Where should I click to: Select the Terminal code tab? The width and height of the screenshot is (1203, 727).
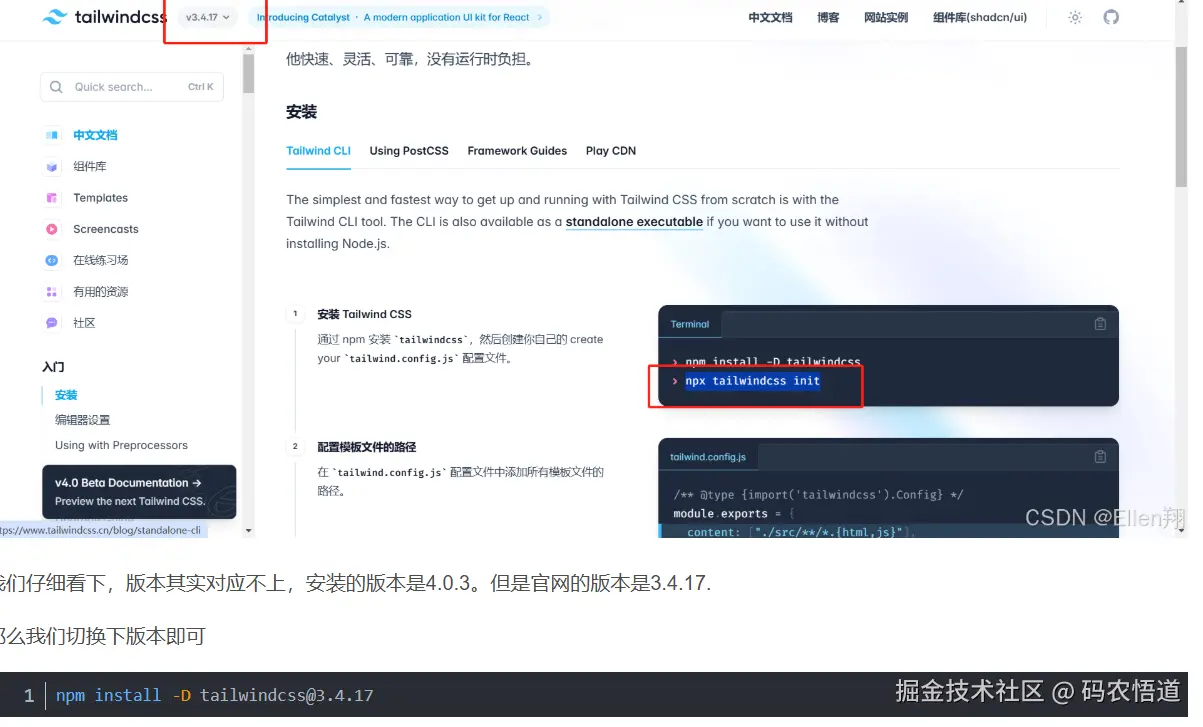[690, 324]
